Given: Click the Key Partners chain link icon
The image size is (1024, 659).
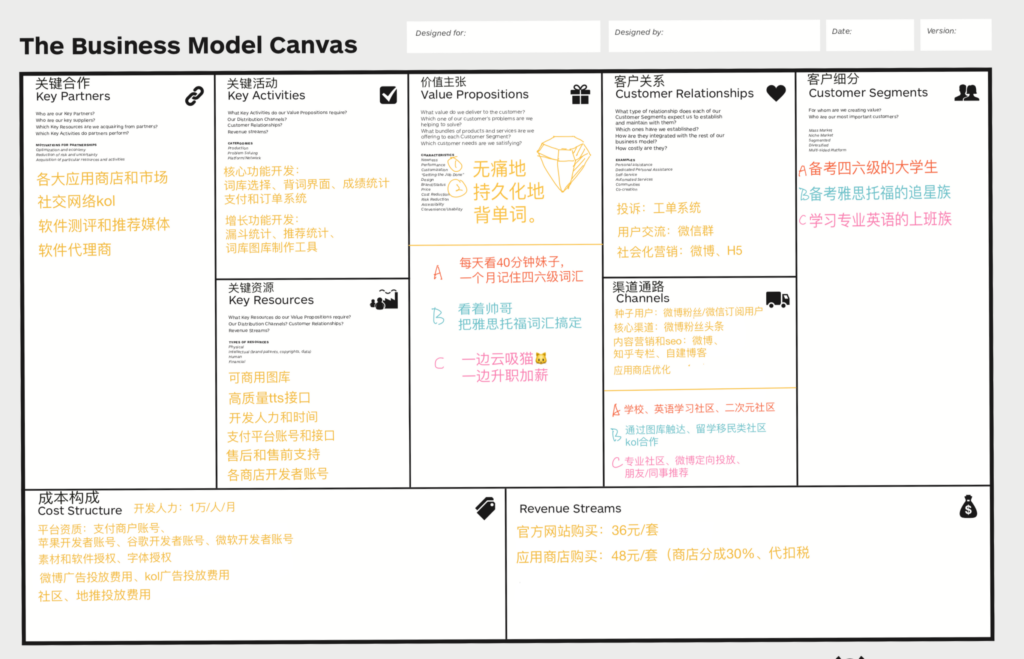Looking at the screenshot, I should click(194, 96).
